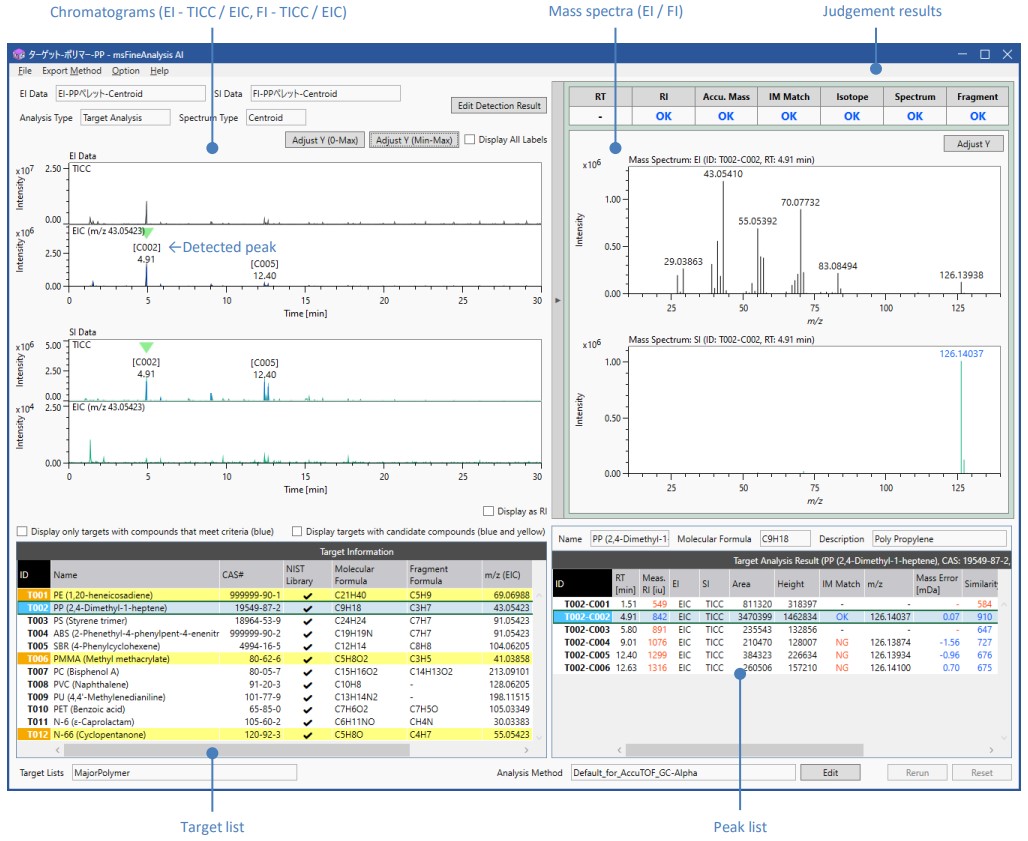Click the green peak marker in the EI chromatogram

point(147,232)
